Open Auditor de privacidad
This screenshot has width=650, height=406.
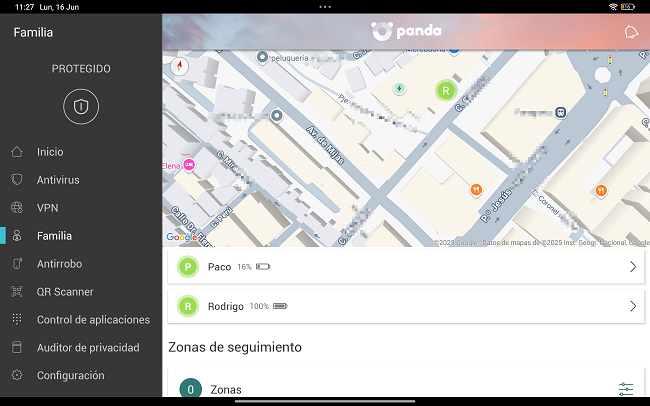pyautogui.click(x=88, y=348)
